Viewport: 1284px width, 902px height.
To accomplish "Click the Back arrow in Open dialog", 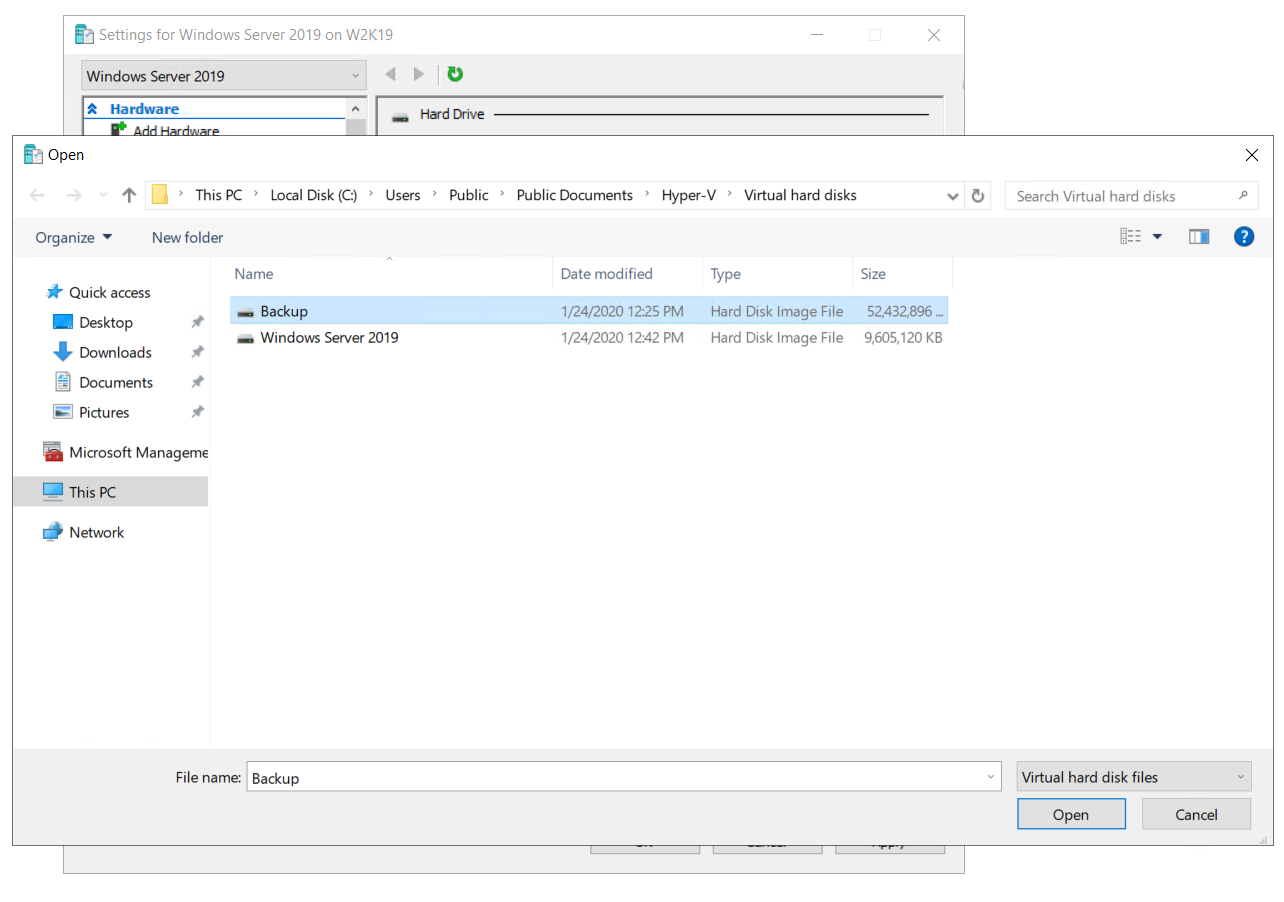I will pyautogui.click(x=37, y=196).
